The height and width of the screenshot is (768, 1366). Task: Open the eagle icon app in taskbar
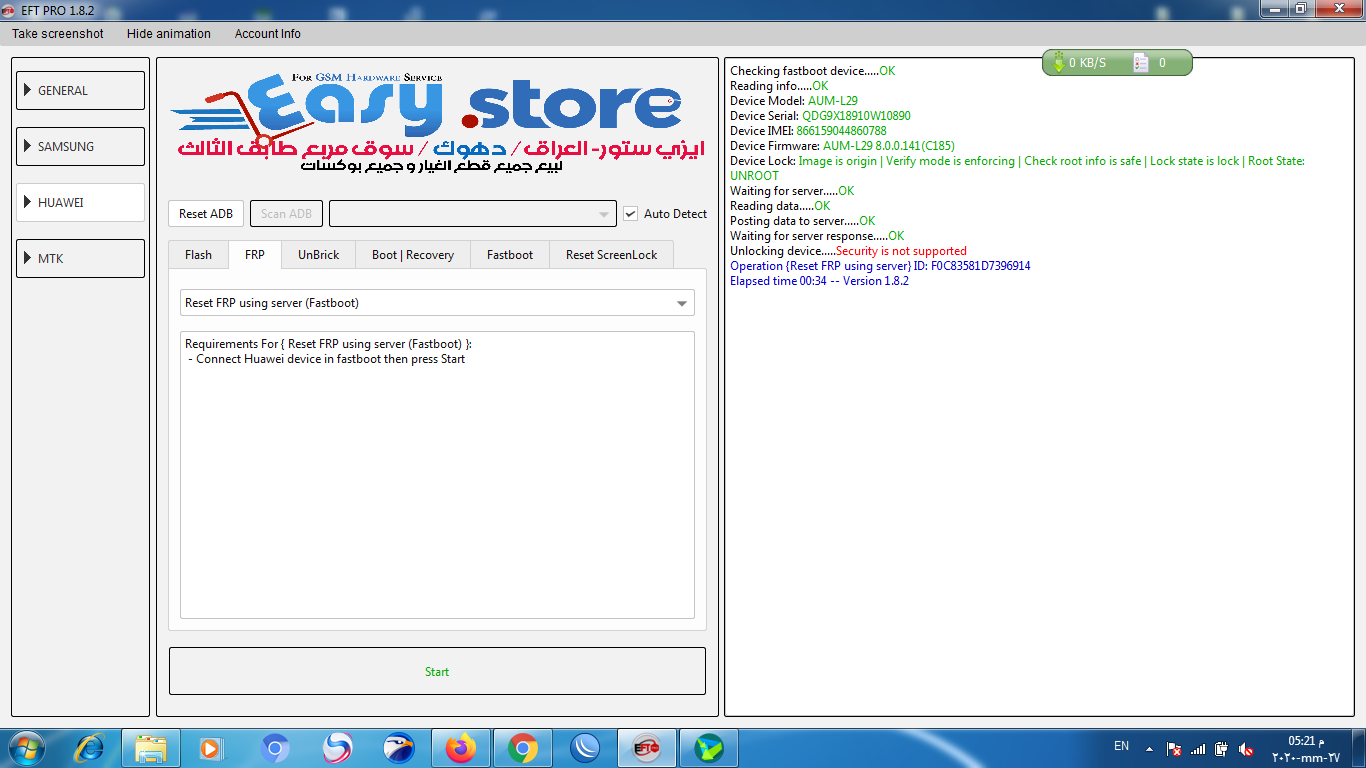[399, 747]
